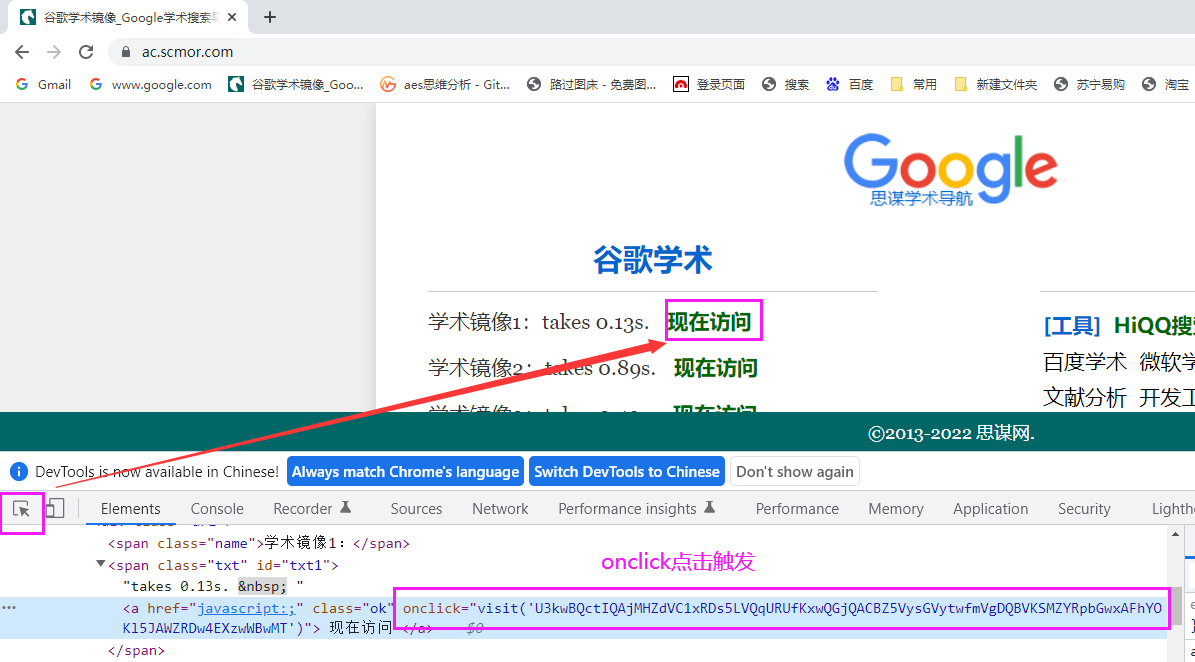Switch to the Memory tab

[895, 509]
